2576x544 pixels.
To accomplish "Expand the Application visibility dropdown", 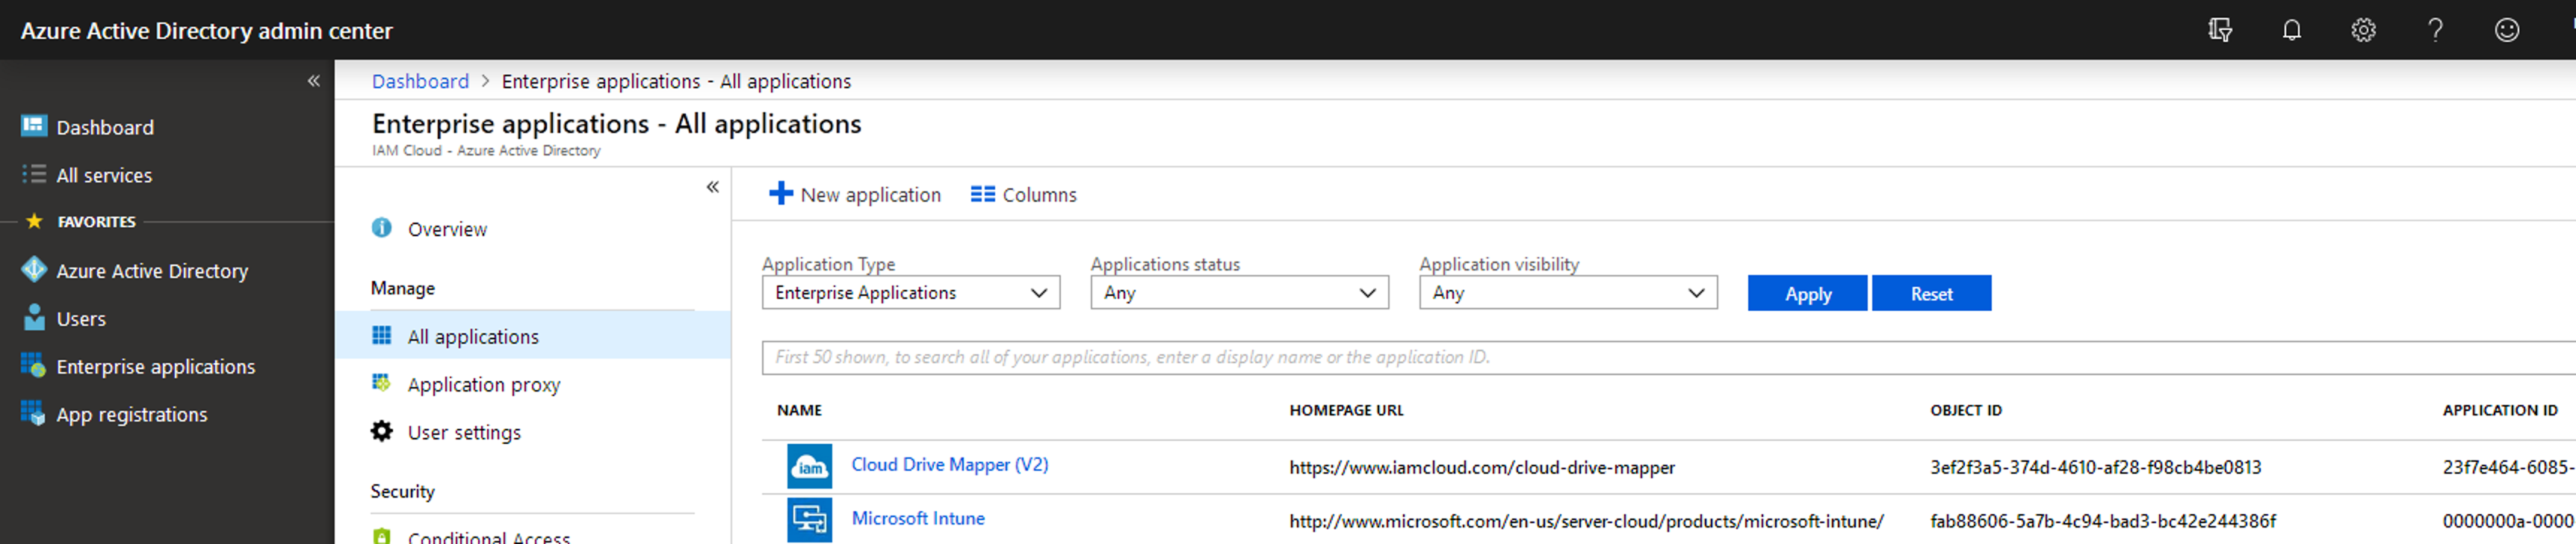I will point(1568,293).
